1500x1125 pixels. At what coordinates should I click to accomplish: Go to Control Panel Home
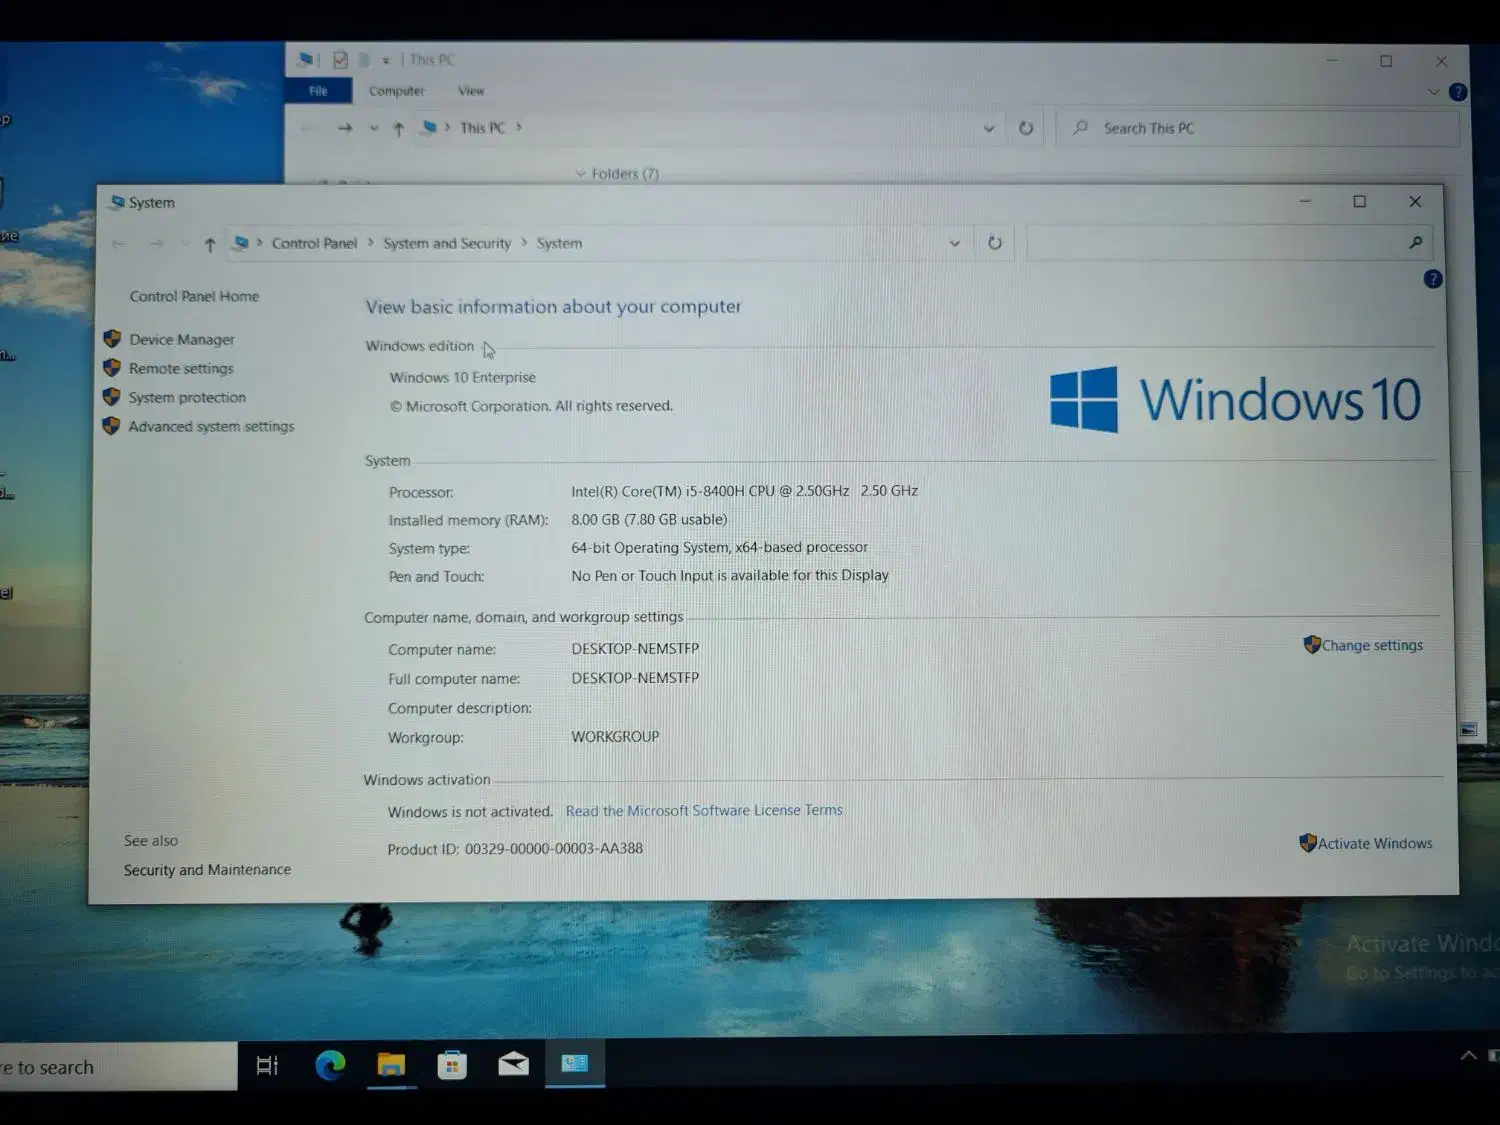point(194,297)
